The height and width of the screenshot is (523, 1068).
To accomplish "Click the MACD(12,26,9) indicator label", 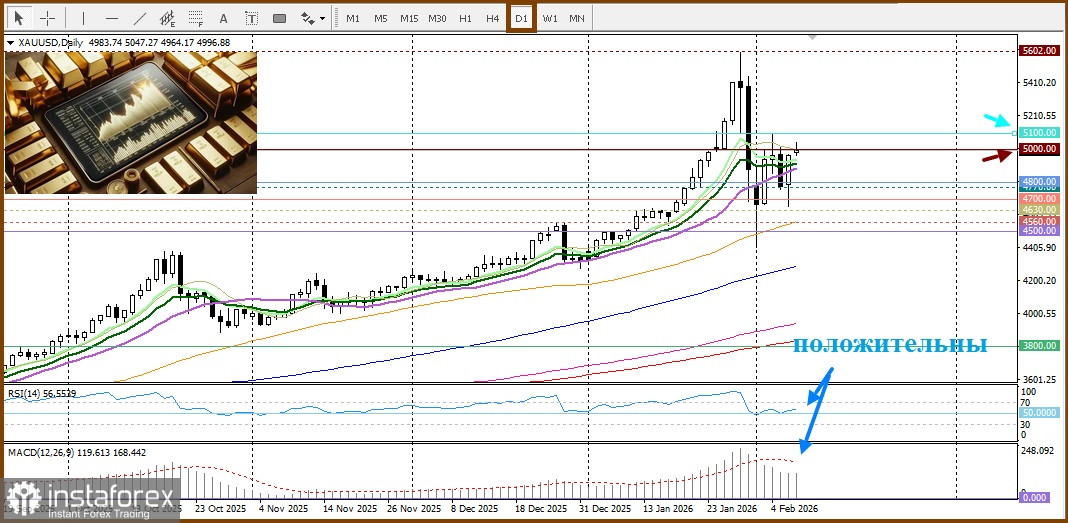I will pyautogui.click(x=76, y=452).
